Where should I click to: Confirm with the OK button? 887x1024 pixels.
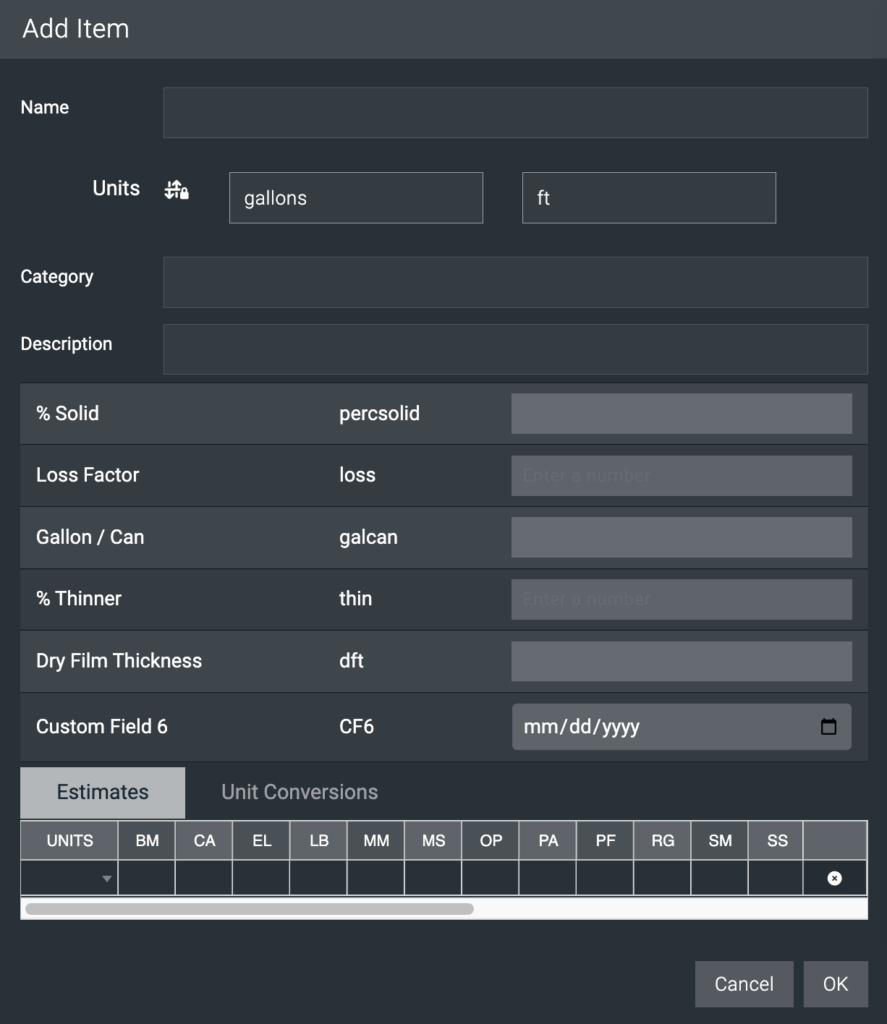[835, 984]
